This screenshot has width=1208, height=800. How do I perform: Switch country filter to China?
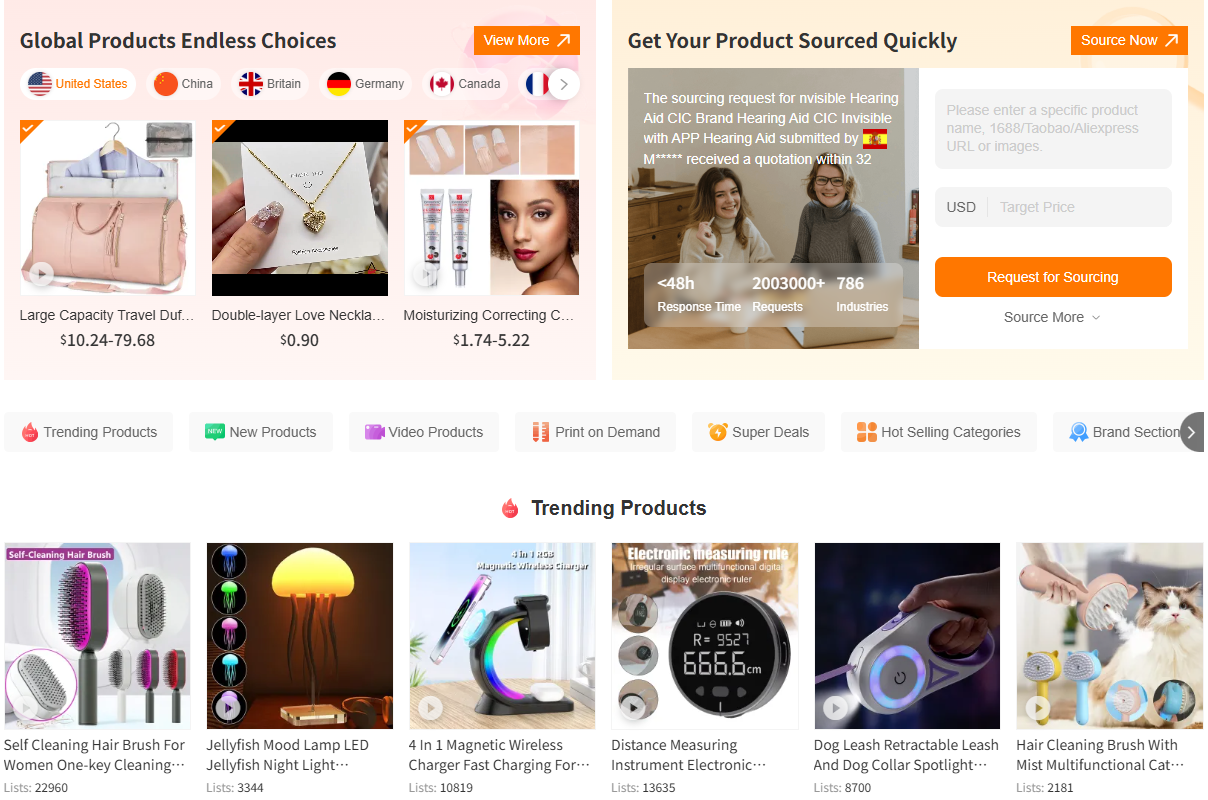(x=183, y=84)
